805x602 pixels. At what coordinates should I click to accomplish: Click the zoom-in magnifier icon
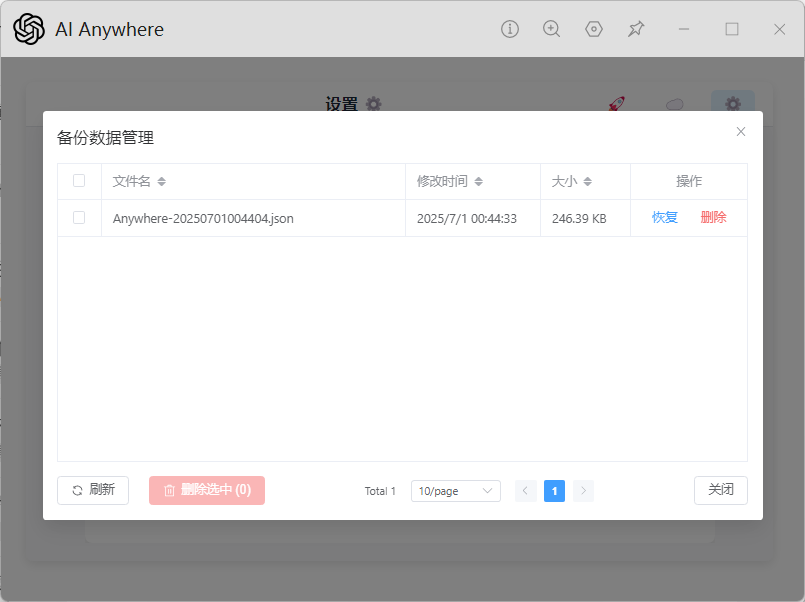(551, 29)
